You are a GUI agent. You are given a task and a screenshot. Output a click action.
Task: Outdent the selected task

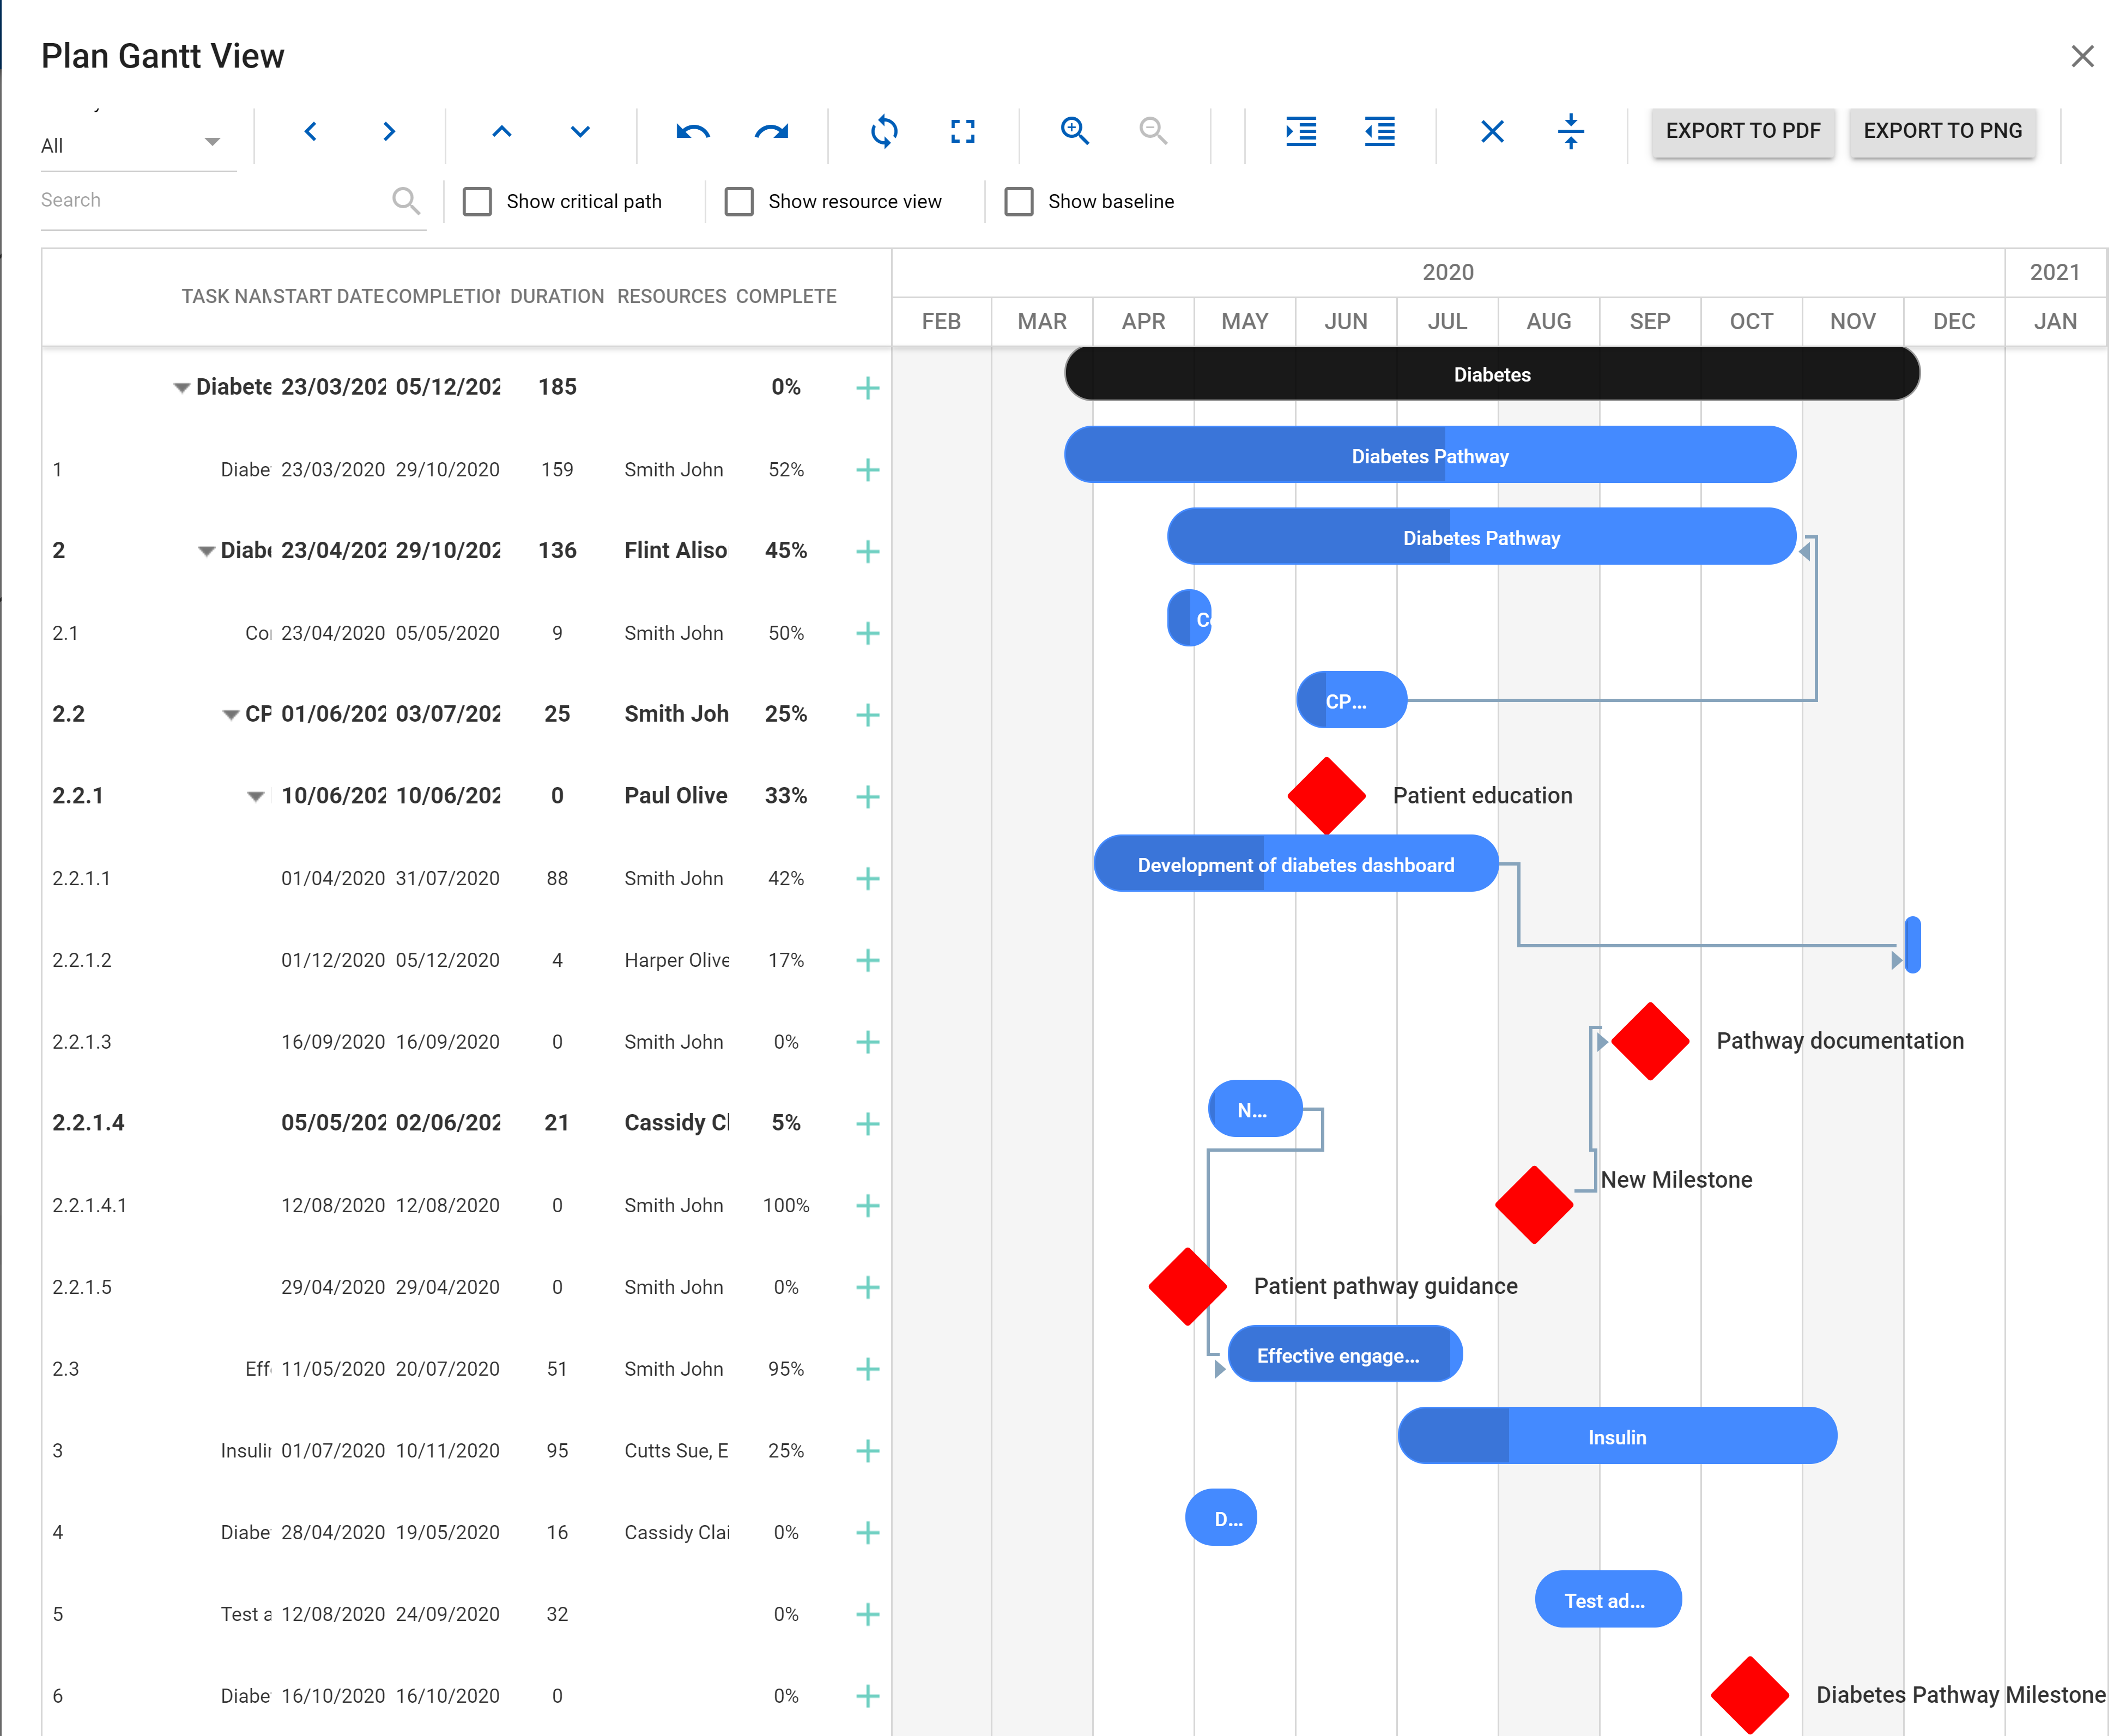click(1379, 132)
